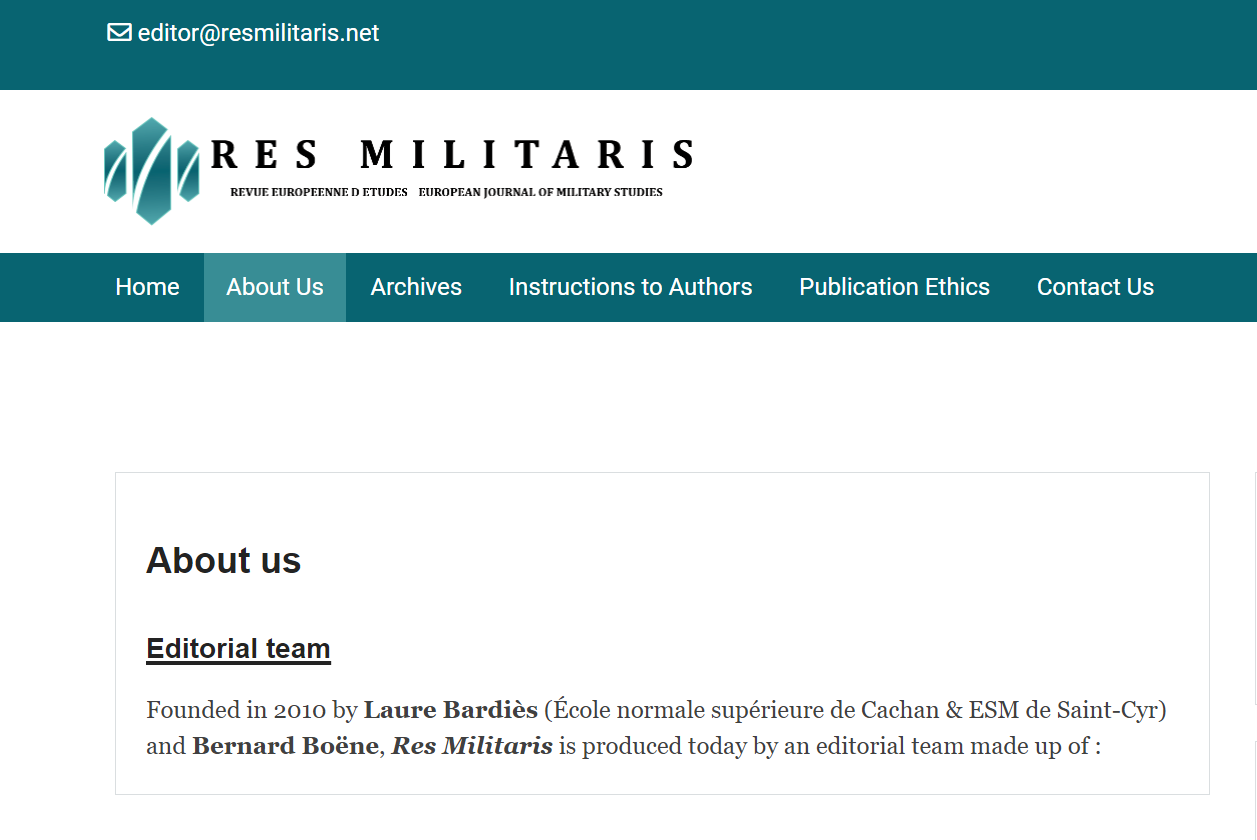Open the Contact Us page

1095,287
